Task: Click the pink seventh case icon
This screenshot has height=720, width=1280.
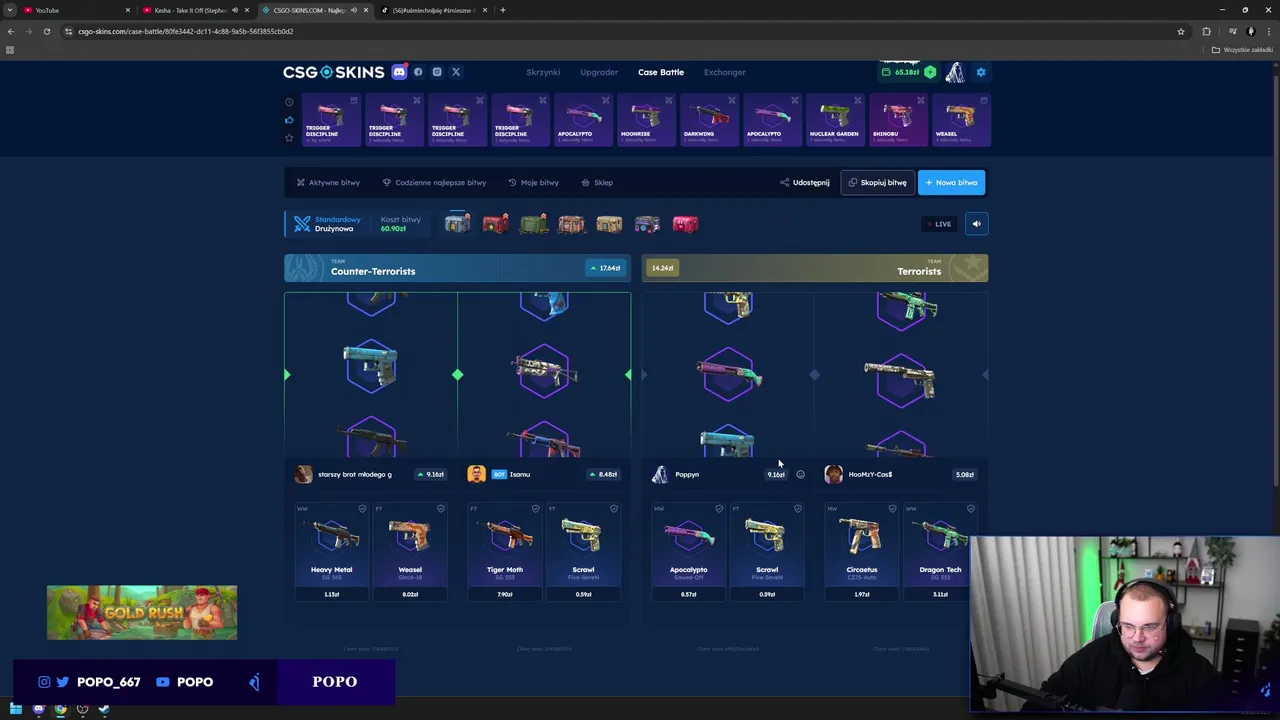Action: tap(685, 224)
